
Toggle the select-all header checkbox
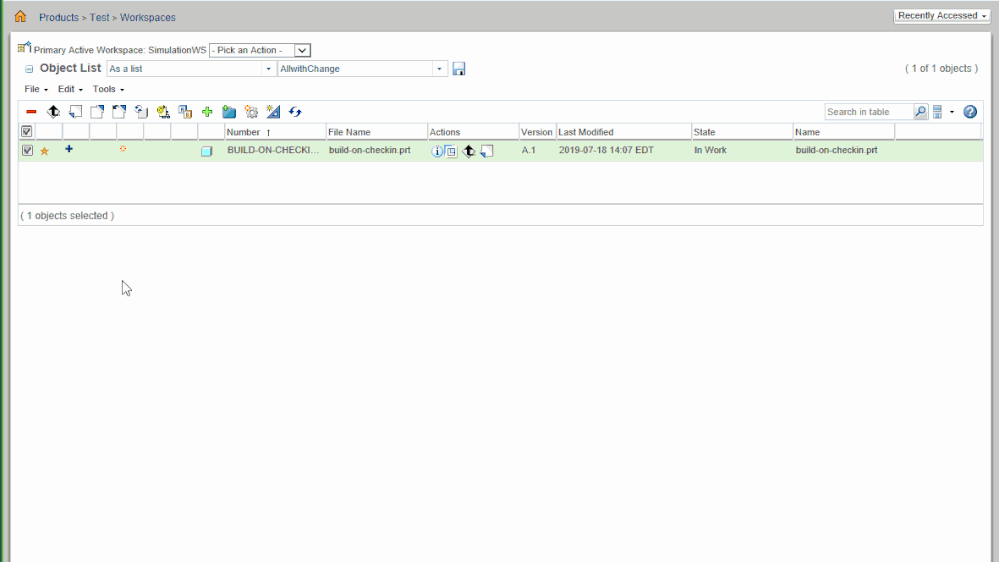point(27,131)
